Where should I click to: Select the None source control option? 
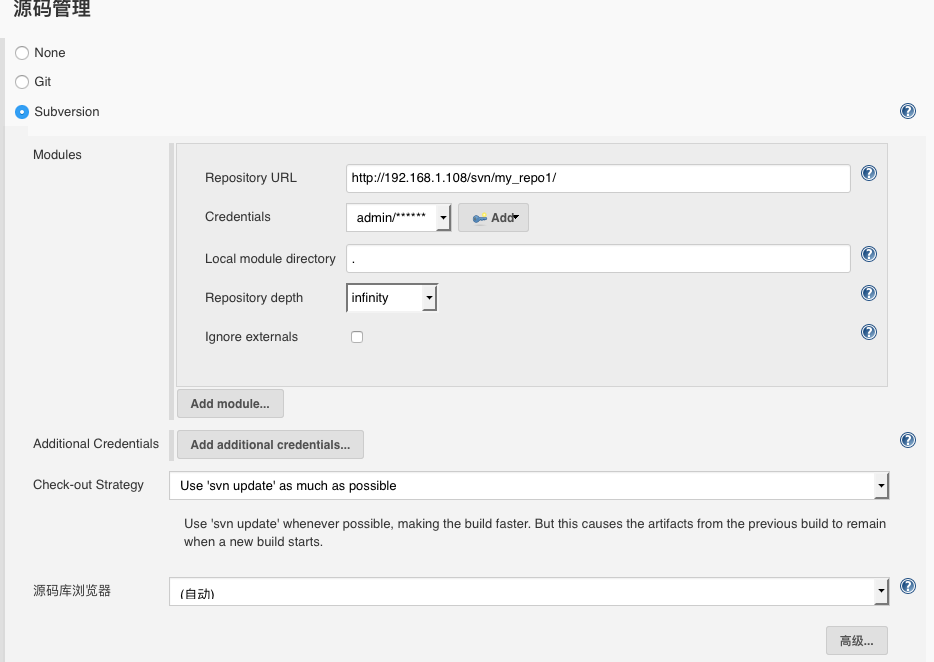pyautogui.click(x=22, y=53)
